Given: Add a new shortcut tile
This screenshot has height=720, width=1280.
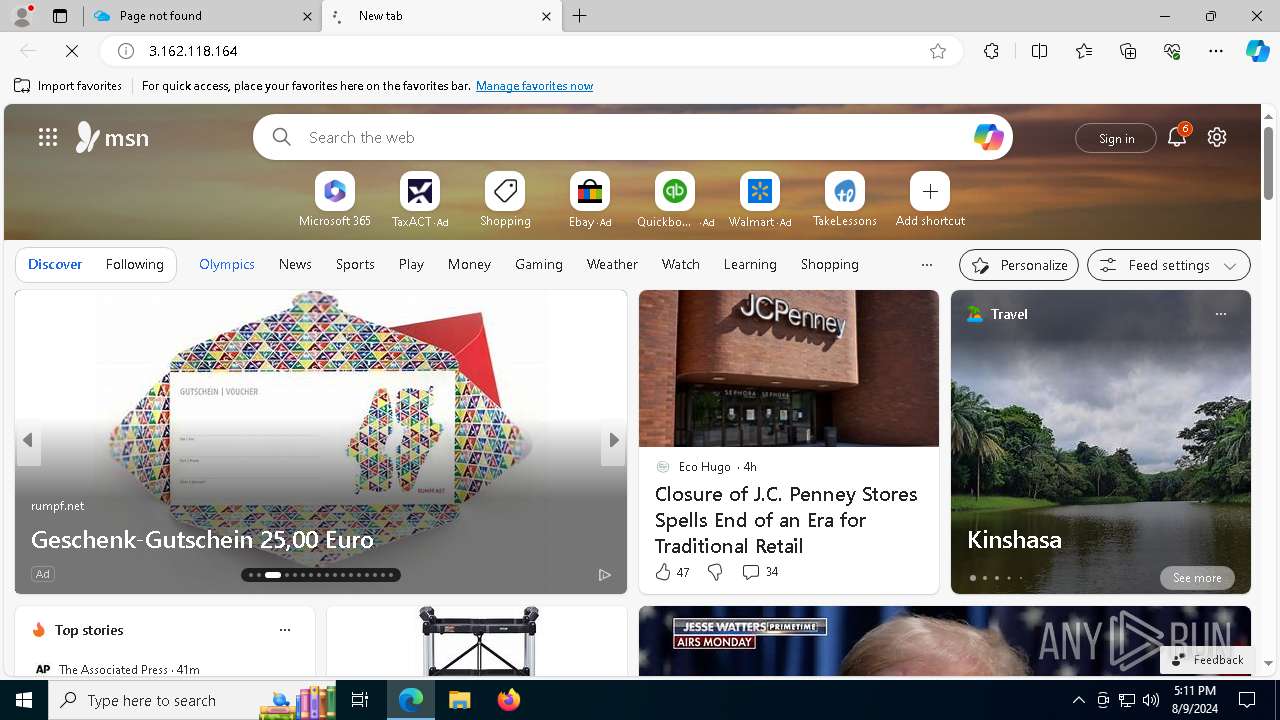Looking at the screenshot, I should coord(930,200).
